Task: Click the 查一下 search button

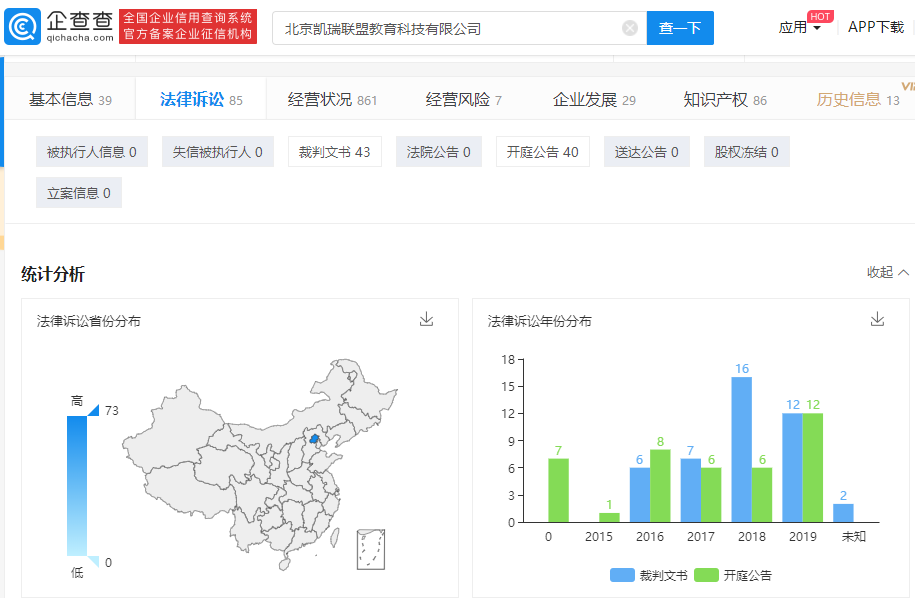Action: 680,28
